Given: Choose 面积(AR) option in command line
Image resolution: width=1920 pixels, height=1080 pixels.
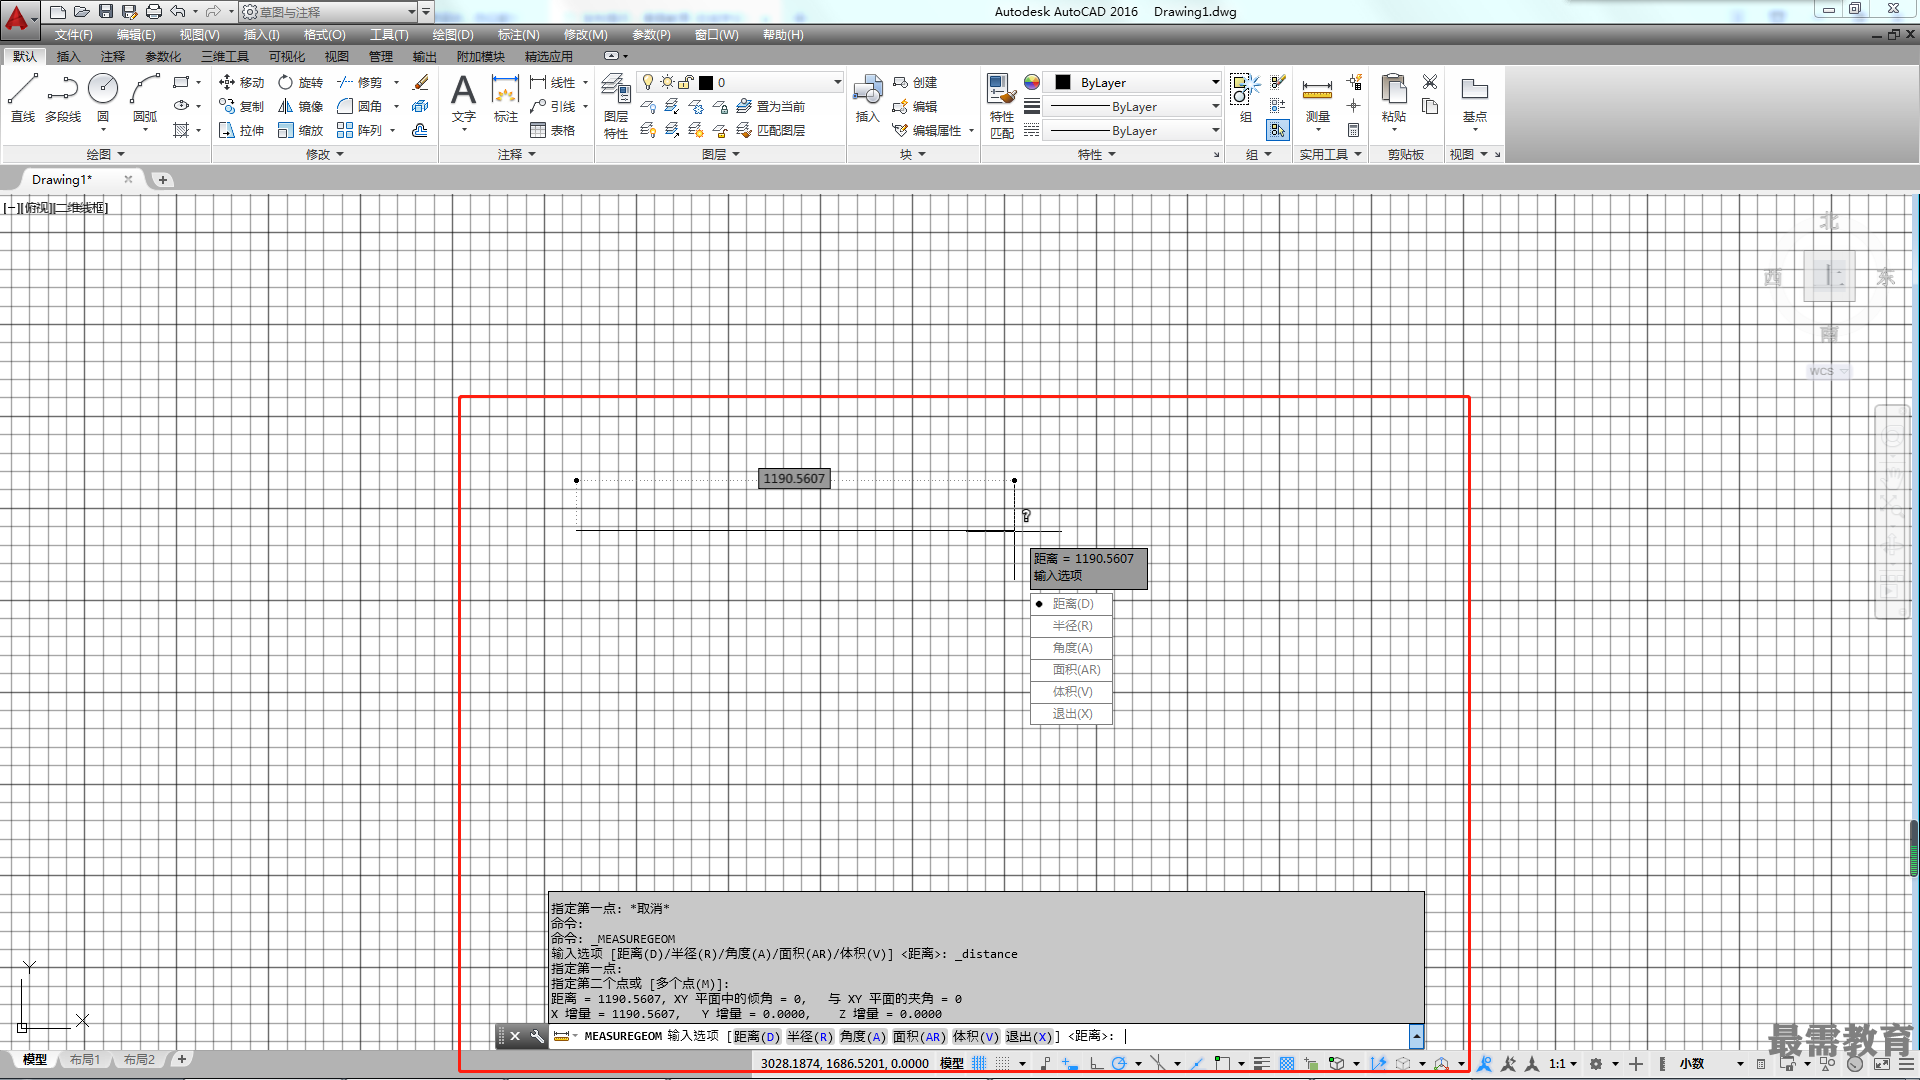Looking at the screenshot, I should point(919,1036).
